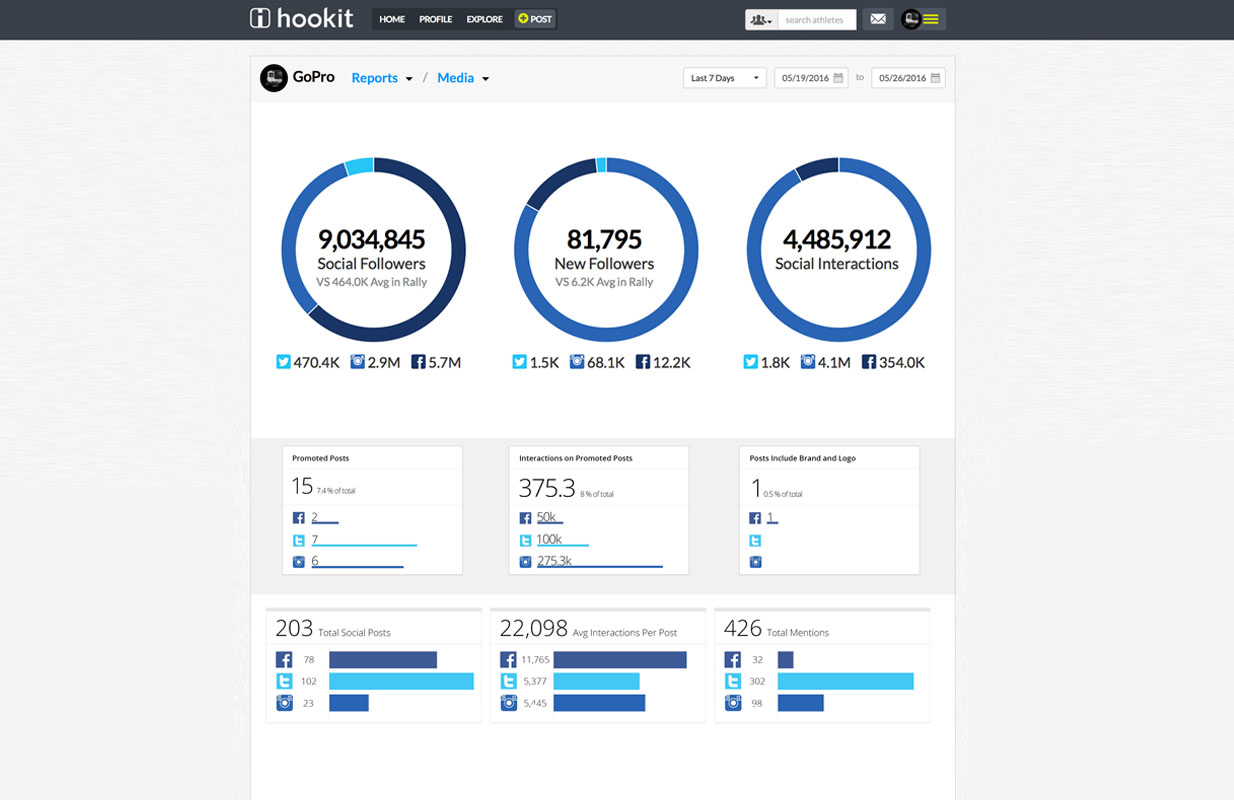Viewport: 1234px width, 800px height.
Task: Open the Last 7 Days range selector
Action: 725,78
